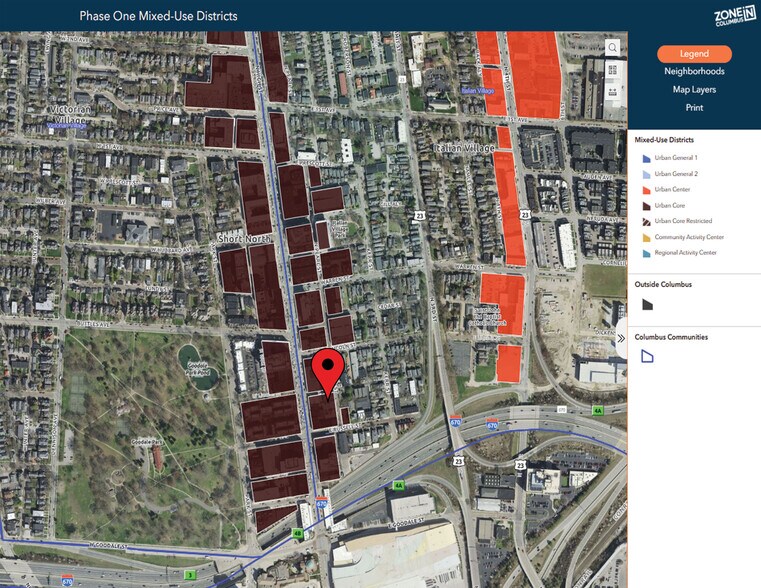761x588 pixels.
Task: Click the Print option
Action: (694, 107)
